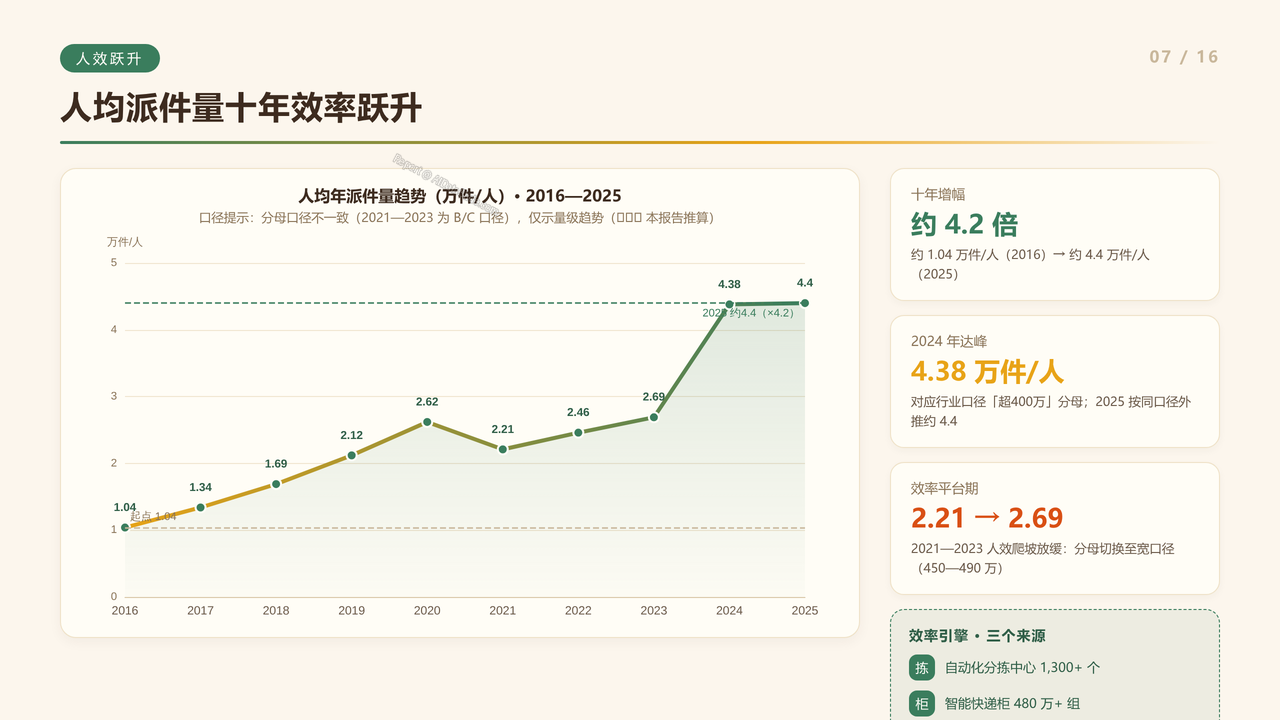This screenshot has height=720, width=1280.
Task: Click the 2025 data point marker valued 4.4
Action: coord(805,303)
